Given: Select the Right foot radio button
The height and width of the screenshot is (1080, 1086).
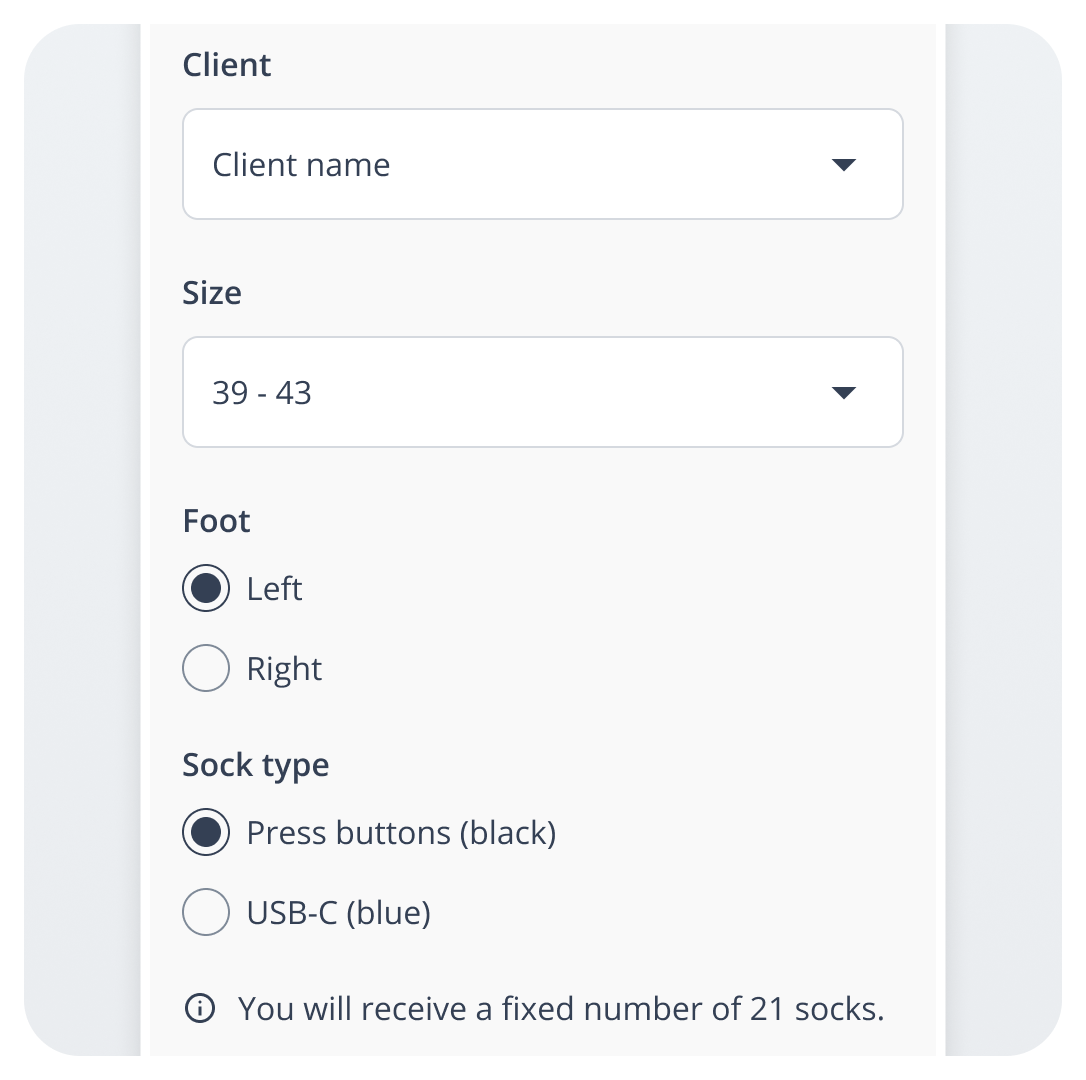Looking at the screenshot, I should point(206,669).
